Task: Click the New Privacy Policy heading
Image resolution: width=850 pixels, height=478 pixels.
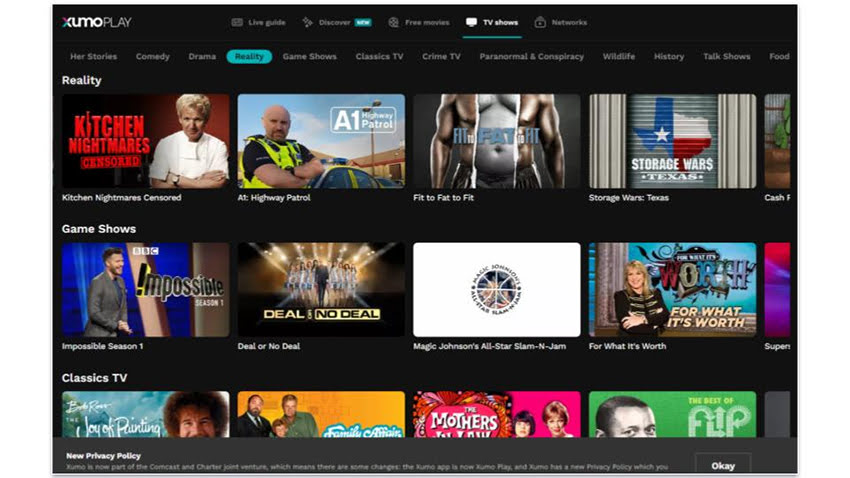Action: pyautogui.click(x=104, y=456)
